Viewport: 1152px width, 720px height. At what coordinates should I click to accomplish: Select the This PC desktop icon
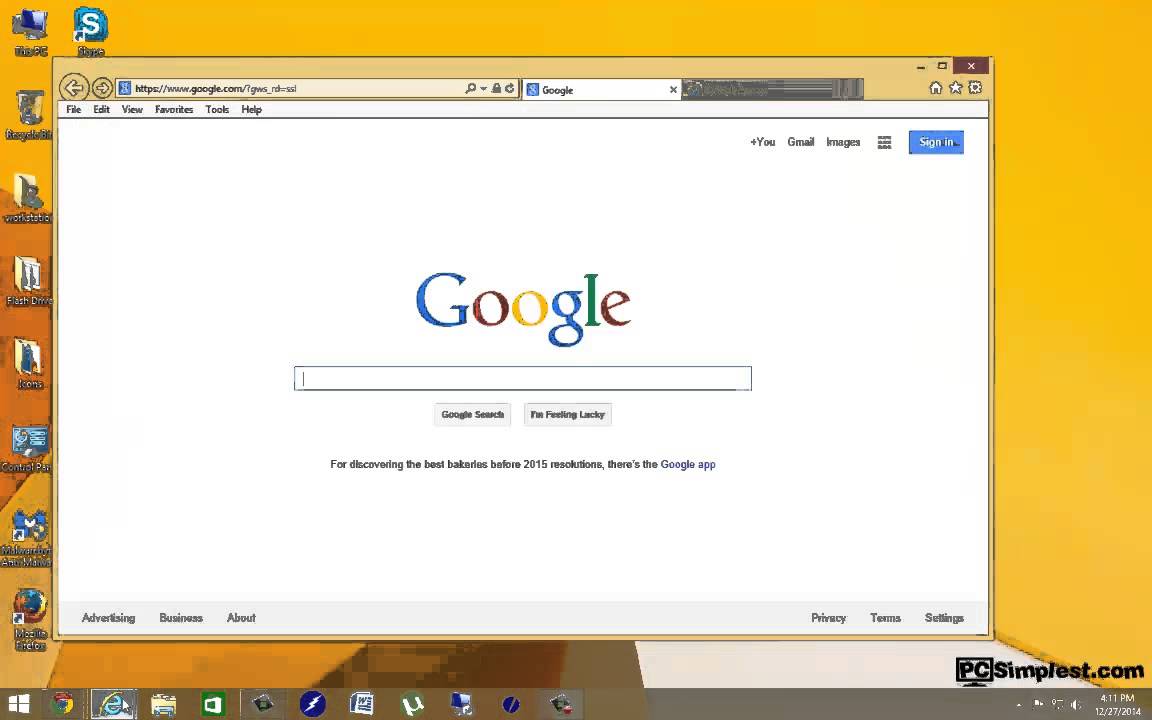[x=30, y=32]
